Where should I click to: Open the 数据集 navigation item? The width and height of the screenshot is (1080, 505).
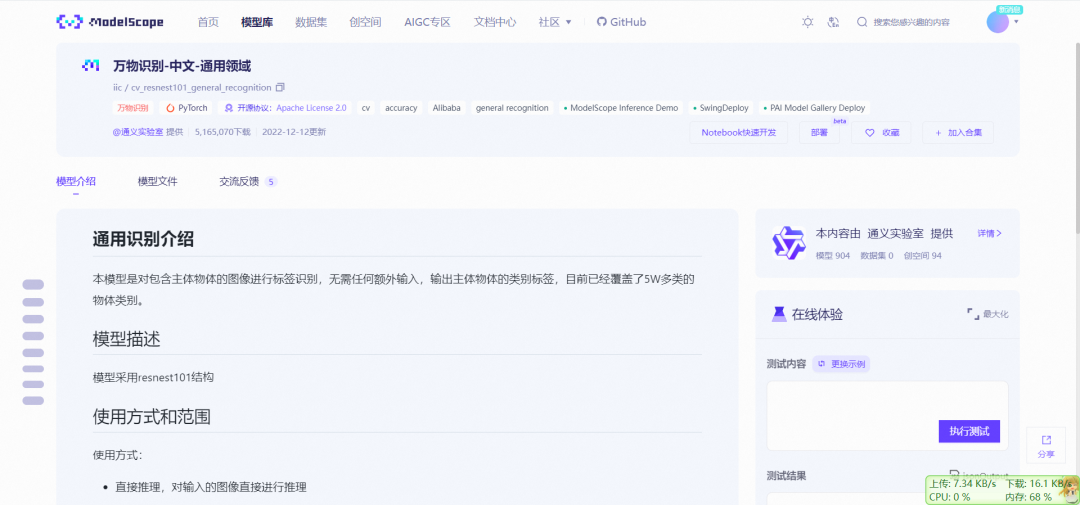pyautogui.click(x=311, y=22)
